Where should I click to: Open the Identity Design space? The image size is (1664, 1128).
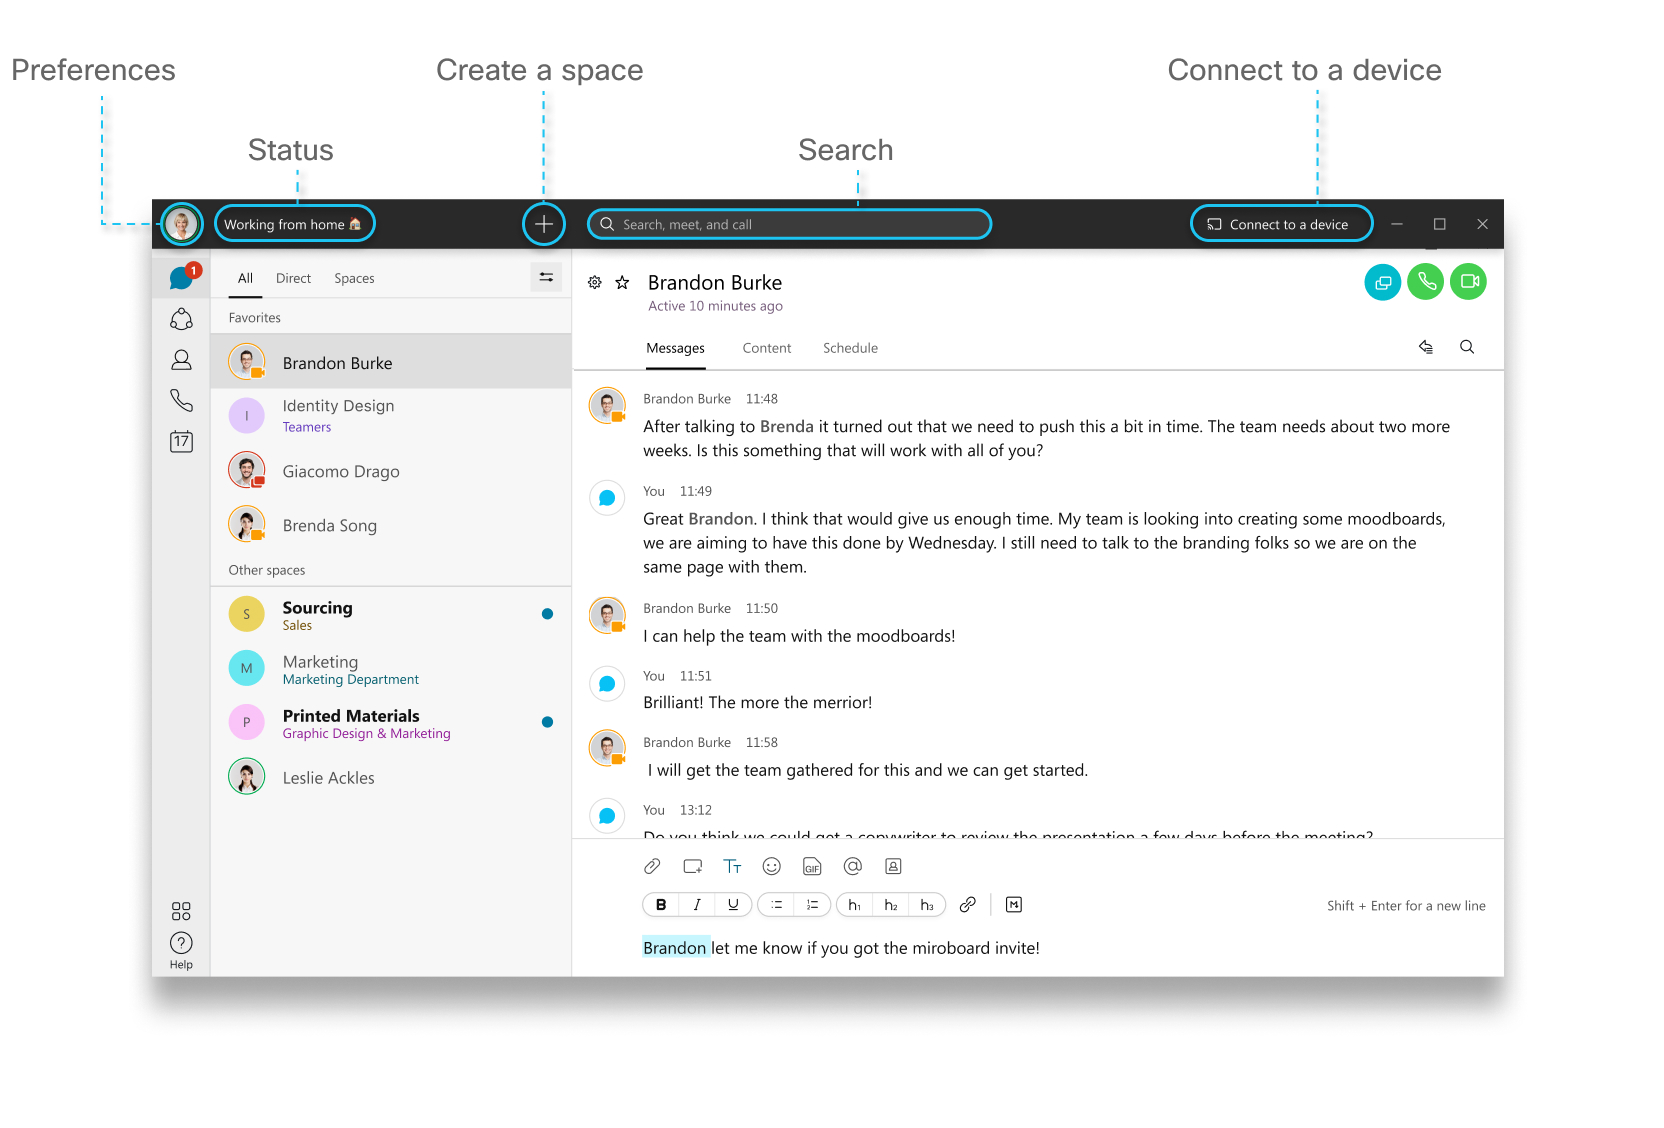[x=391, y=415]
